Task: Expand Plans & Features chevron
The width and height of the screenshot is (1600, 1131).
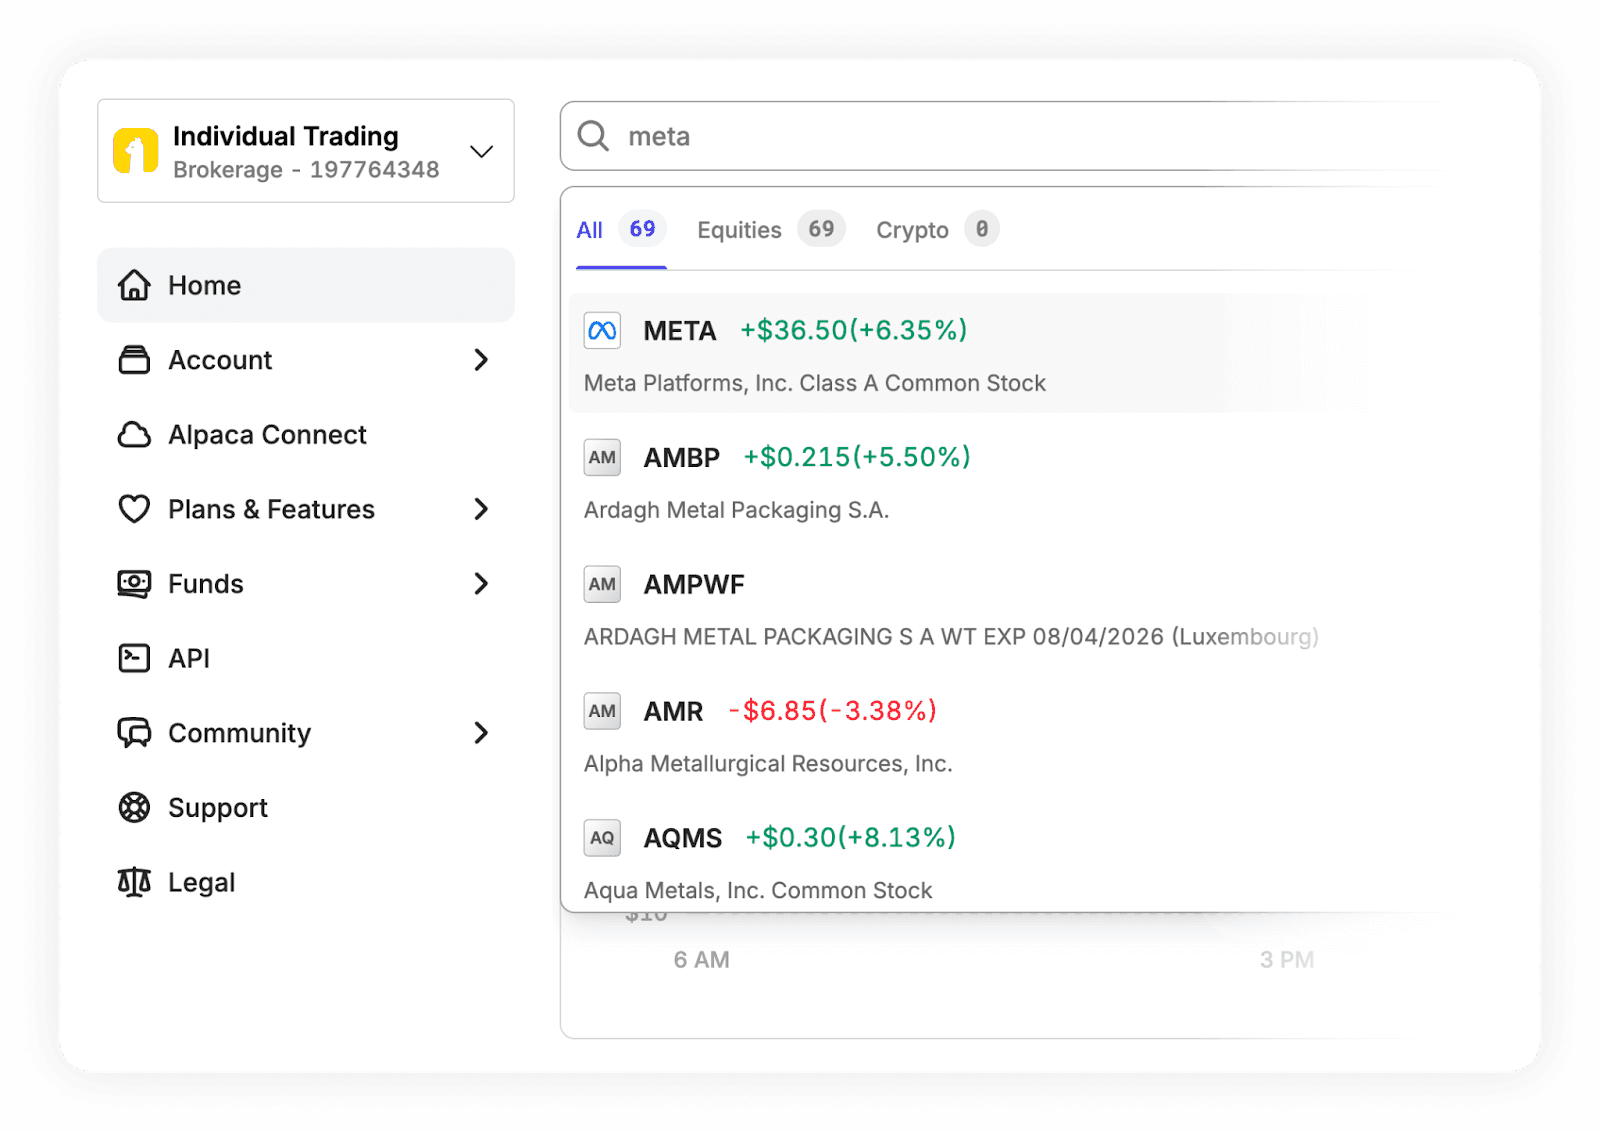Action: pos(481,509)
